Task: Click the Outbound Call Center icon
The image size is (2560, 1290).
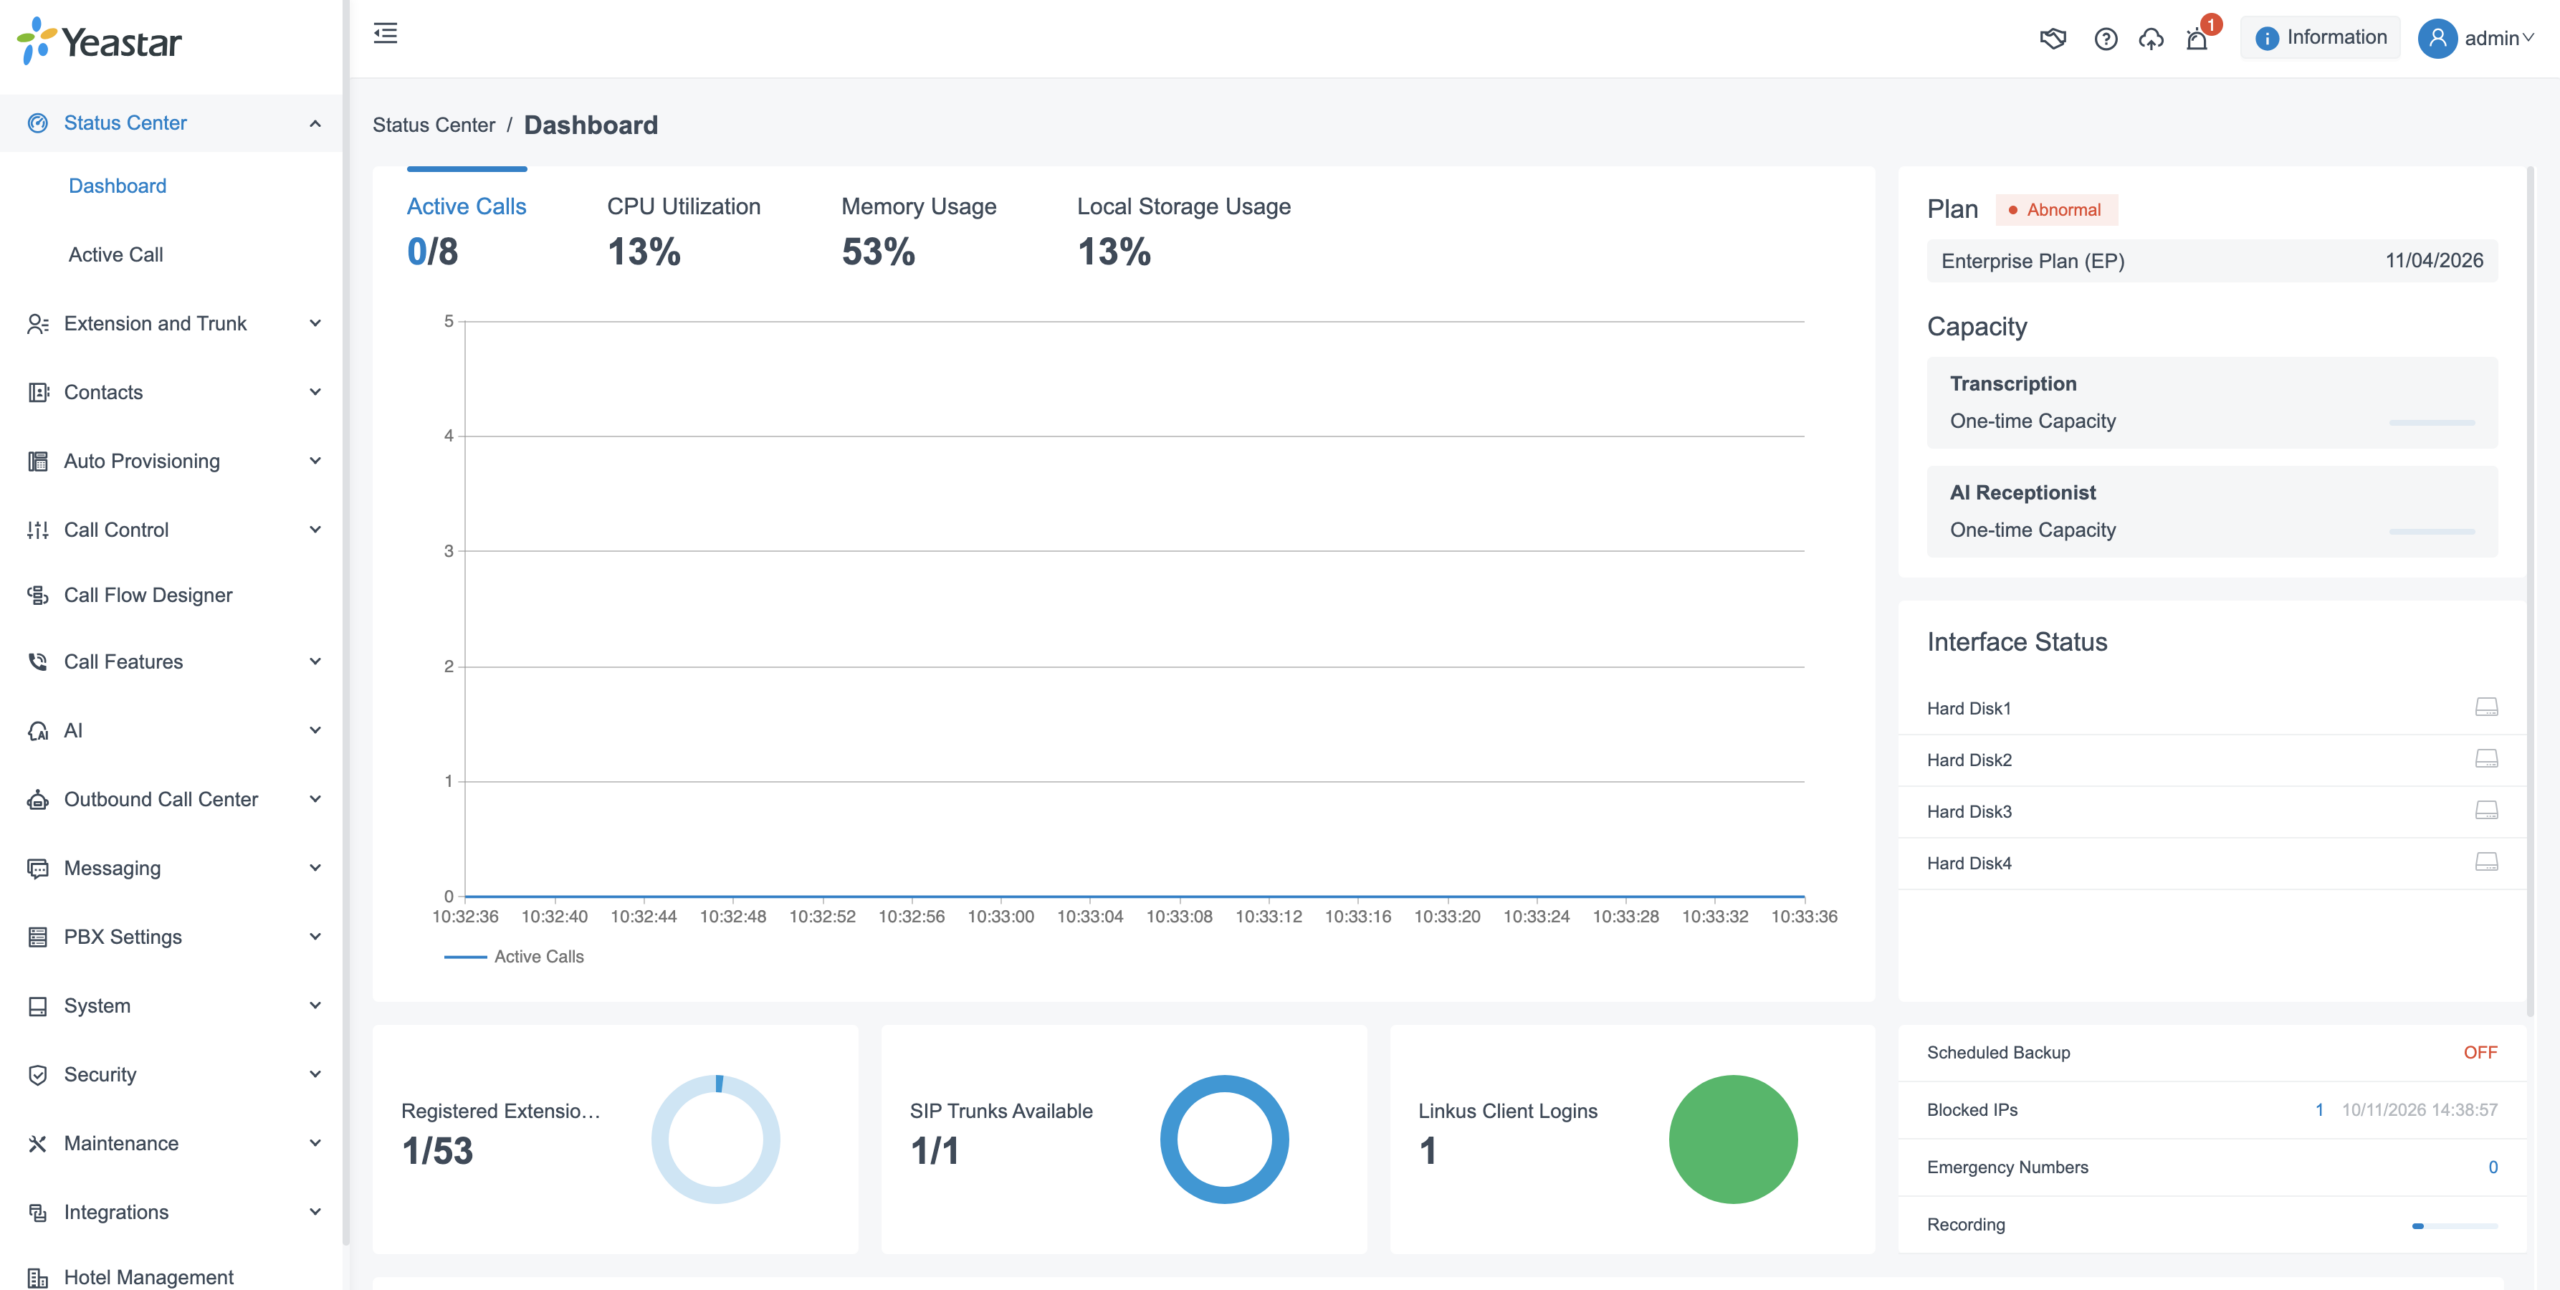Action: tap(38, 799)
